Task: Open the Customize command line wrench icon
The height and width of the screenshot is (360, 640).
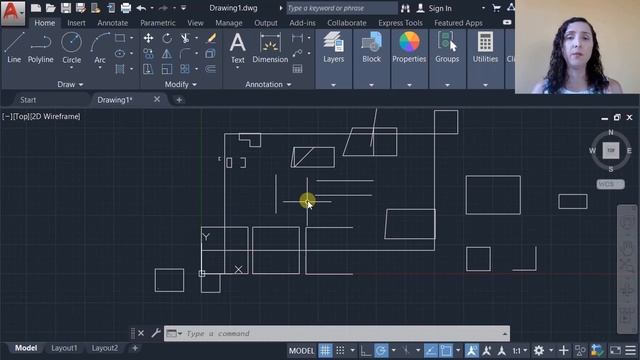Action: tap(156, 333)
